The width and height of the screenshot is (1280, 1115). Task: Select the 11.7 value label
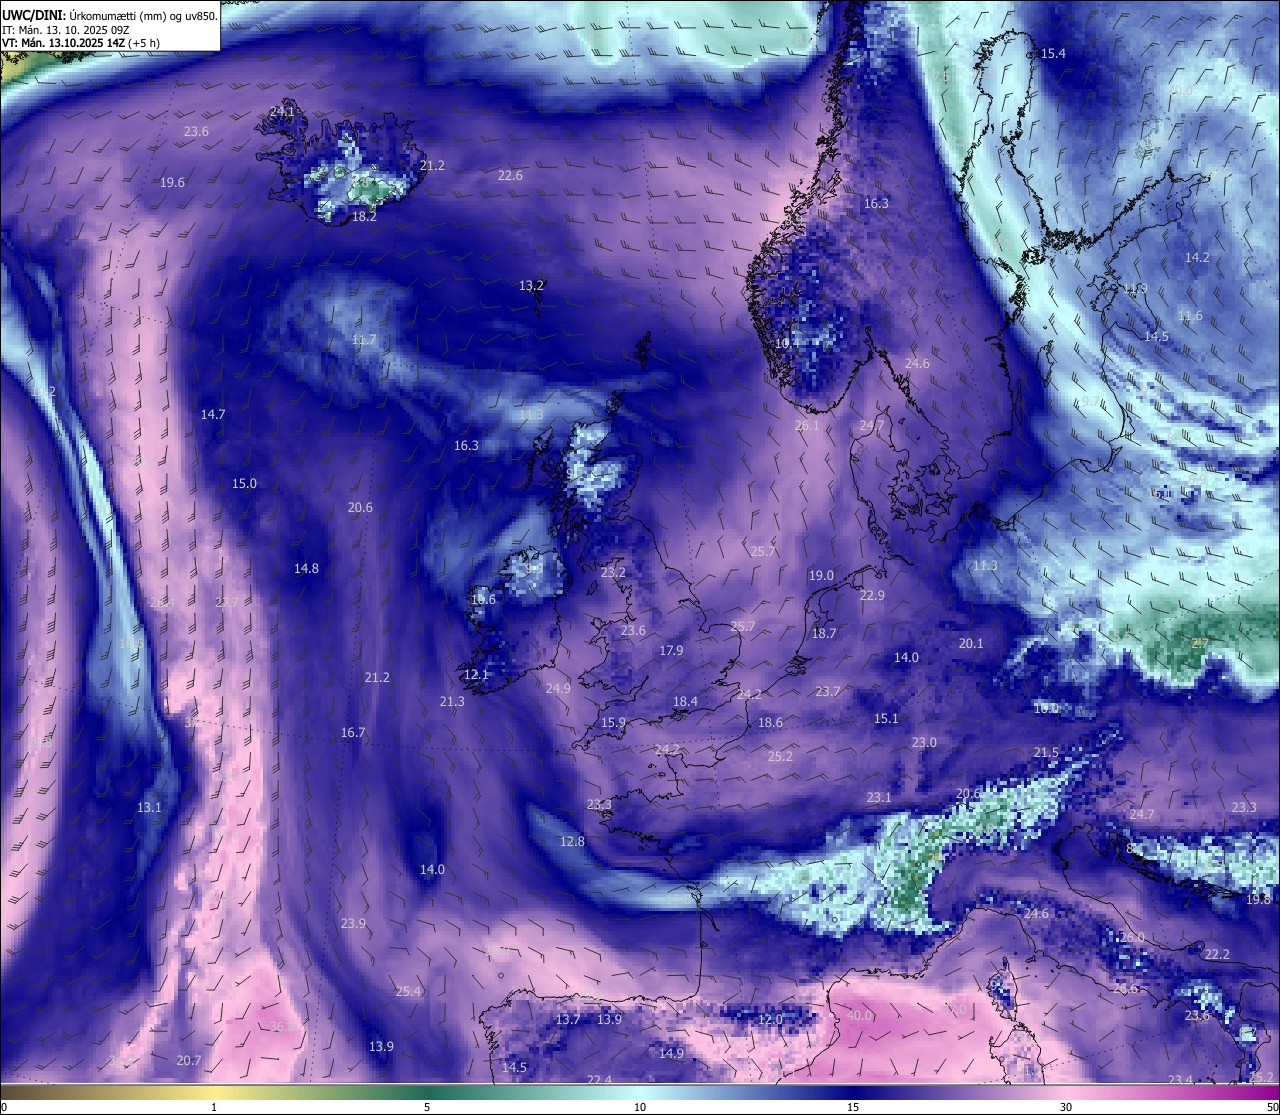pos(364,339)
